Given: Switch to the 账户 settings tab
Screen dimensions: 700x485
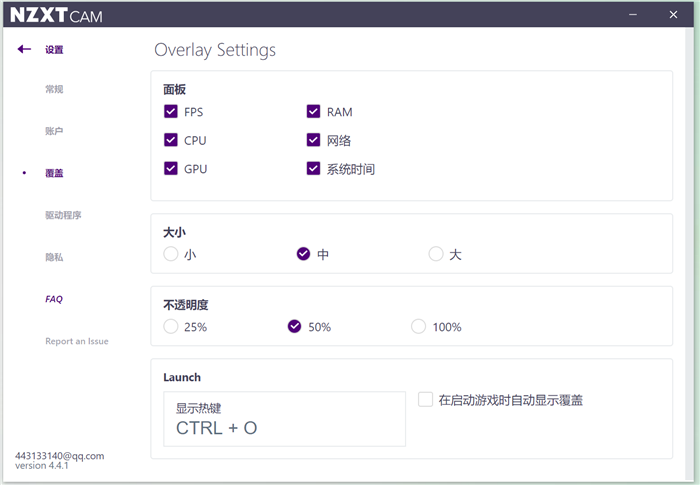Looking at the screenshot, I should point(54,131).
